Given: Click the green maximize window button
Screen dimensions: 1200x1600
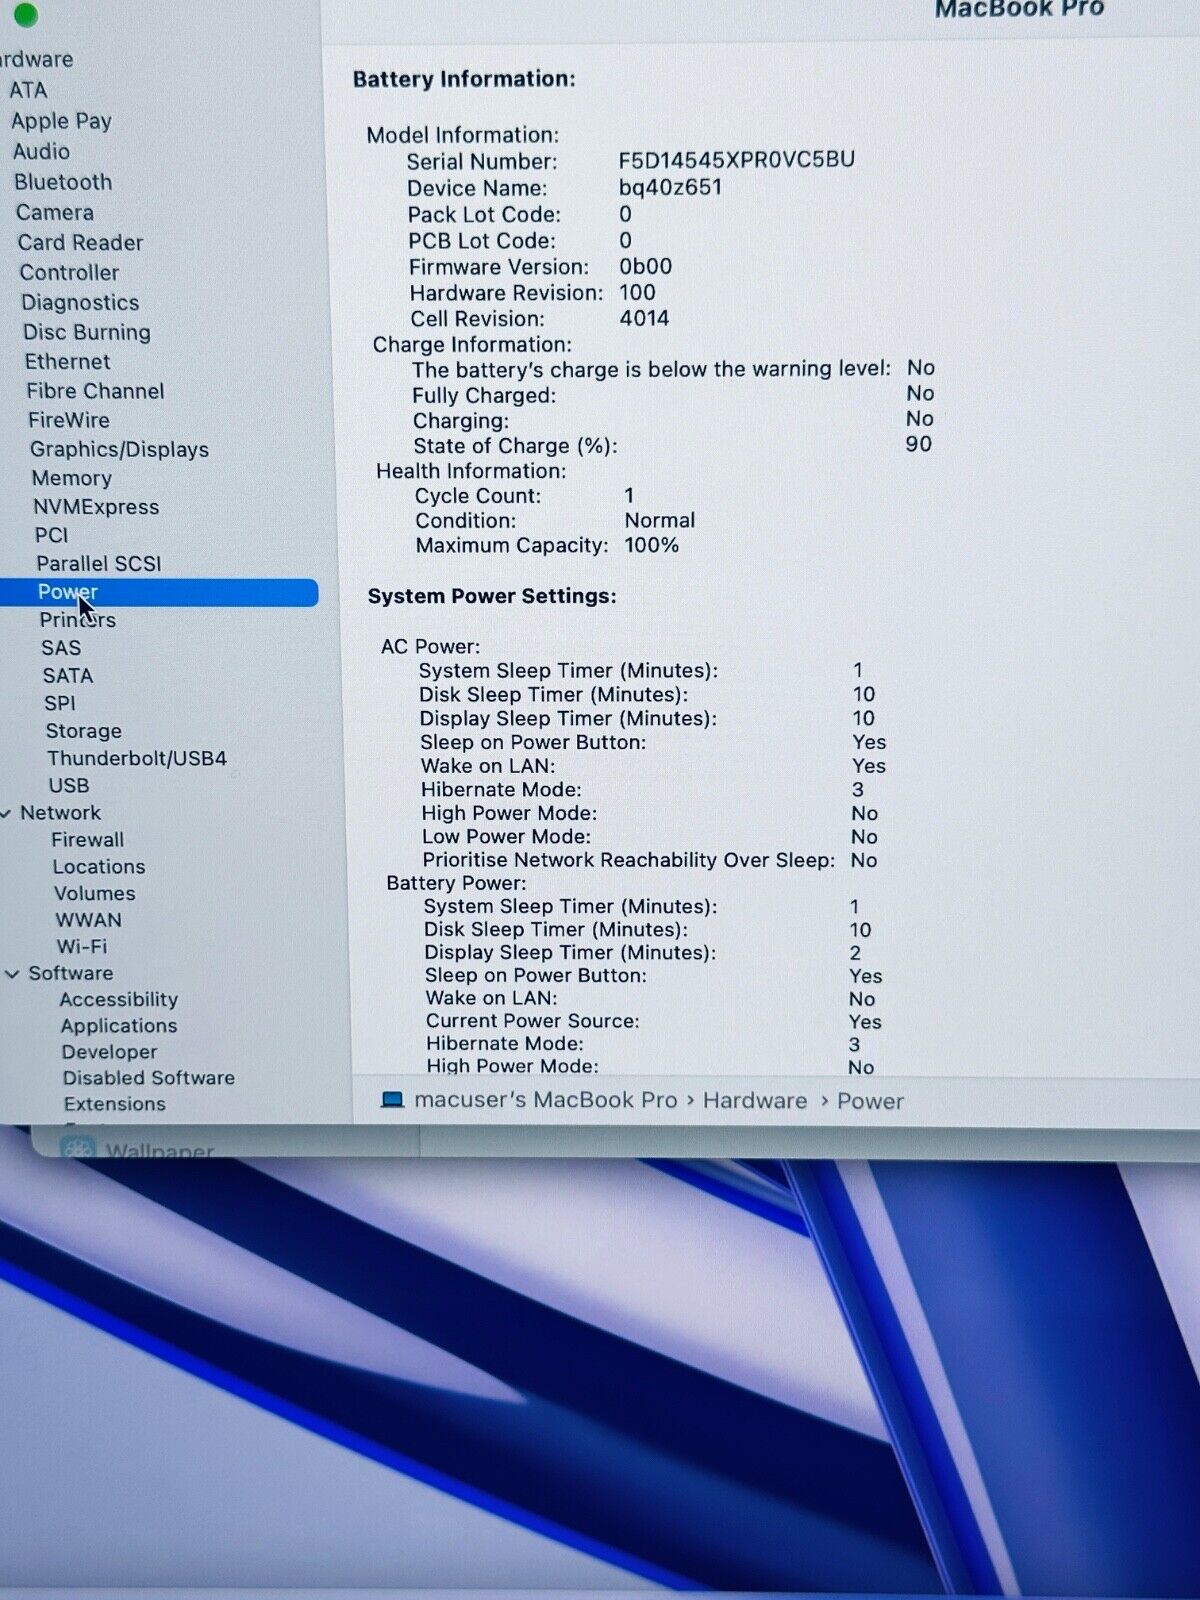Looking at the screenshot, I should (25, 14).
